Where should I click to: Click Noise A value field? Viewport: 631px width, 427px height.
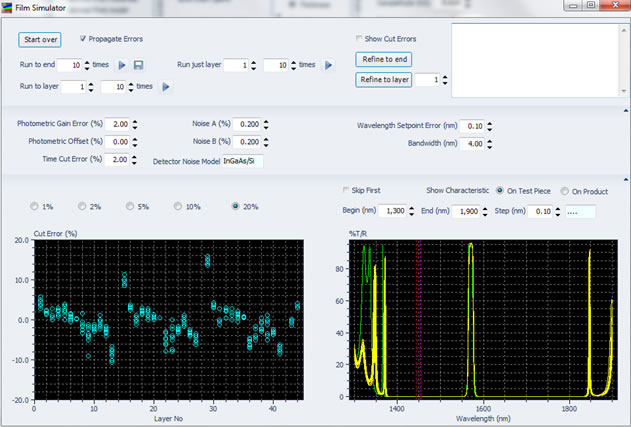tap(247, 124)
